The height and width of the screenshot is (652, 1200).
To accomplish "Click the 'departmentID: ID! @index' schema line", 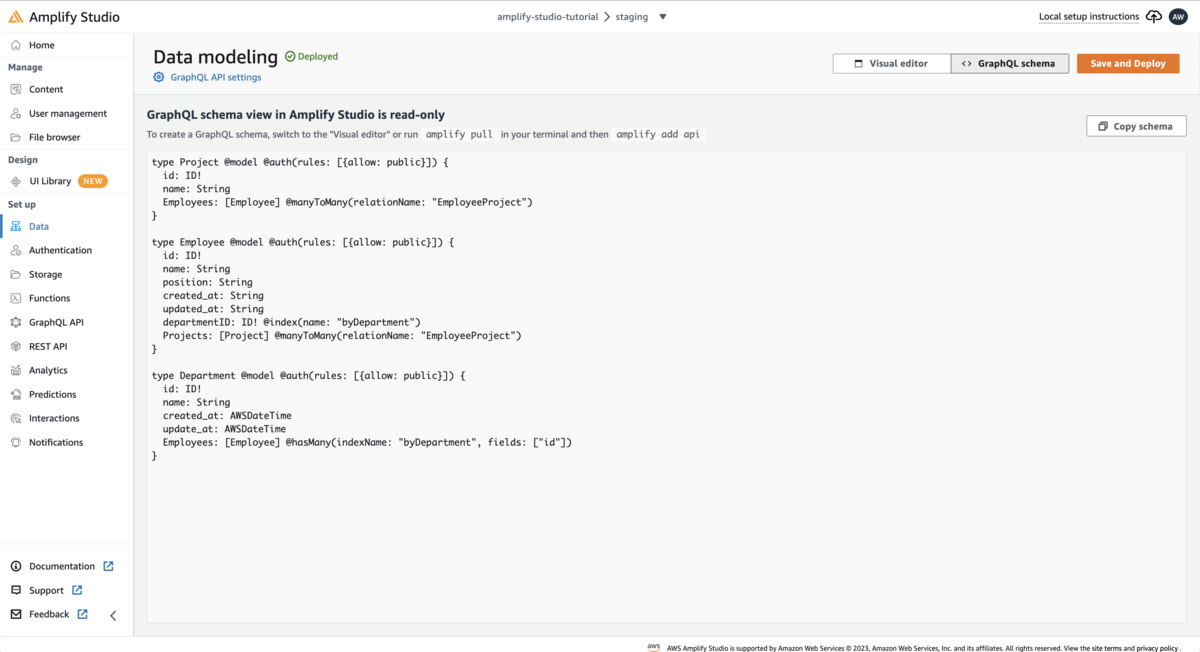I will coord(292,322).
